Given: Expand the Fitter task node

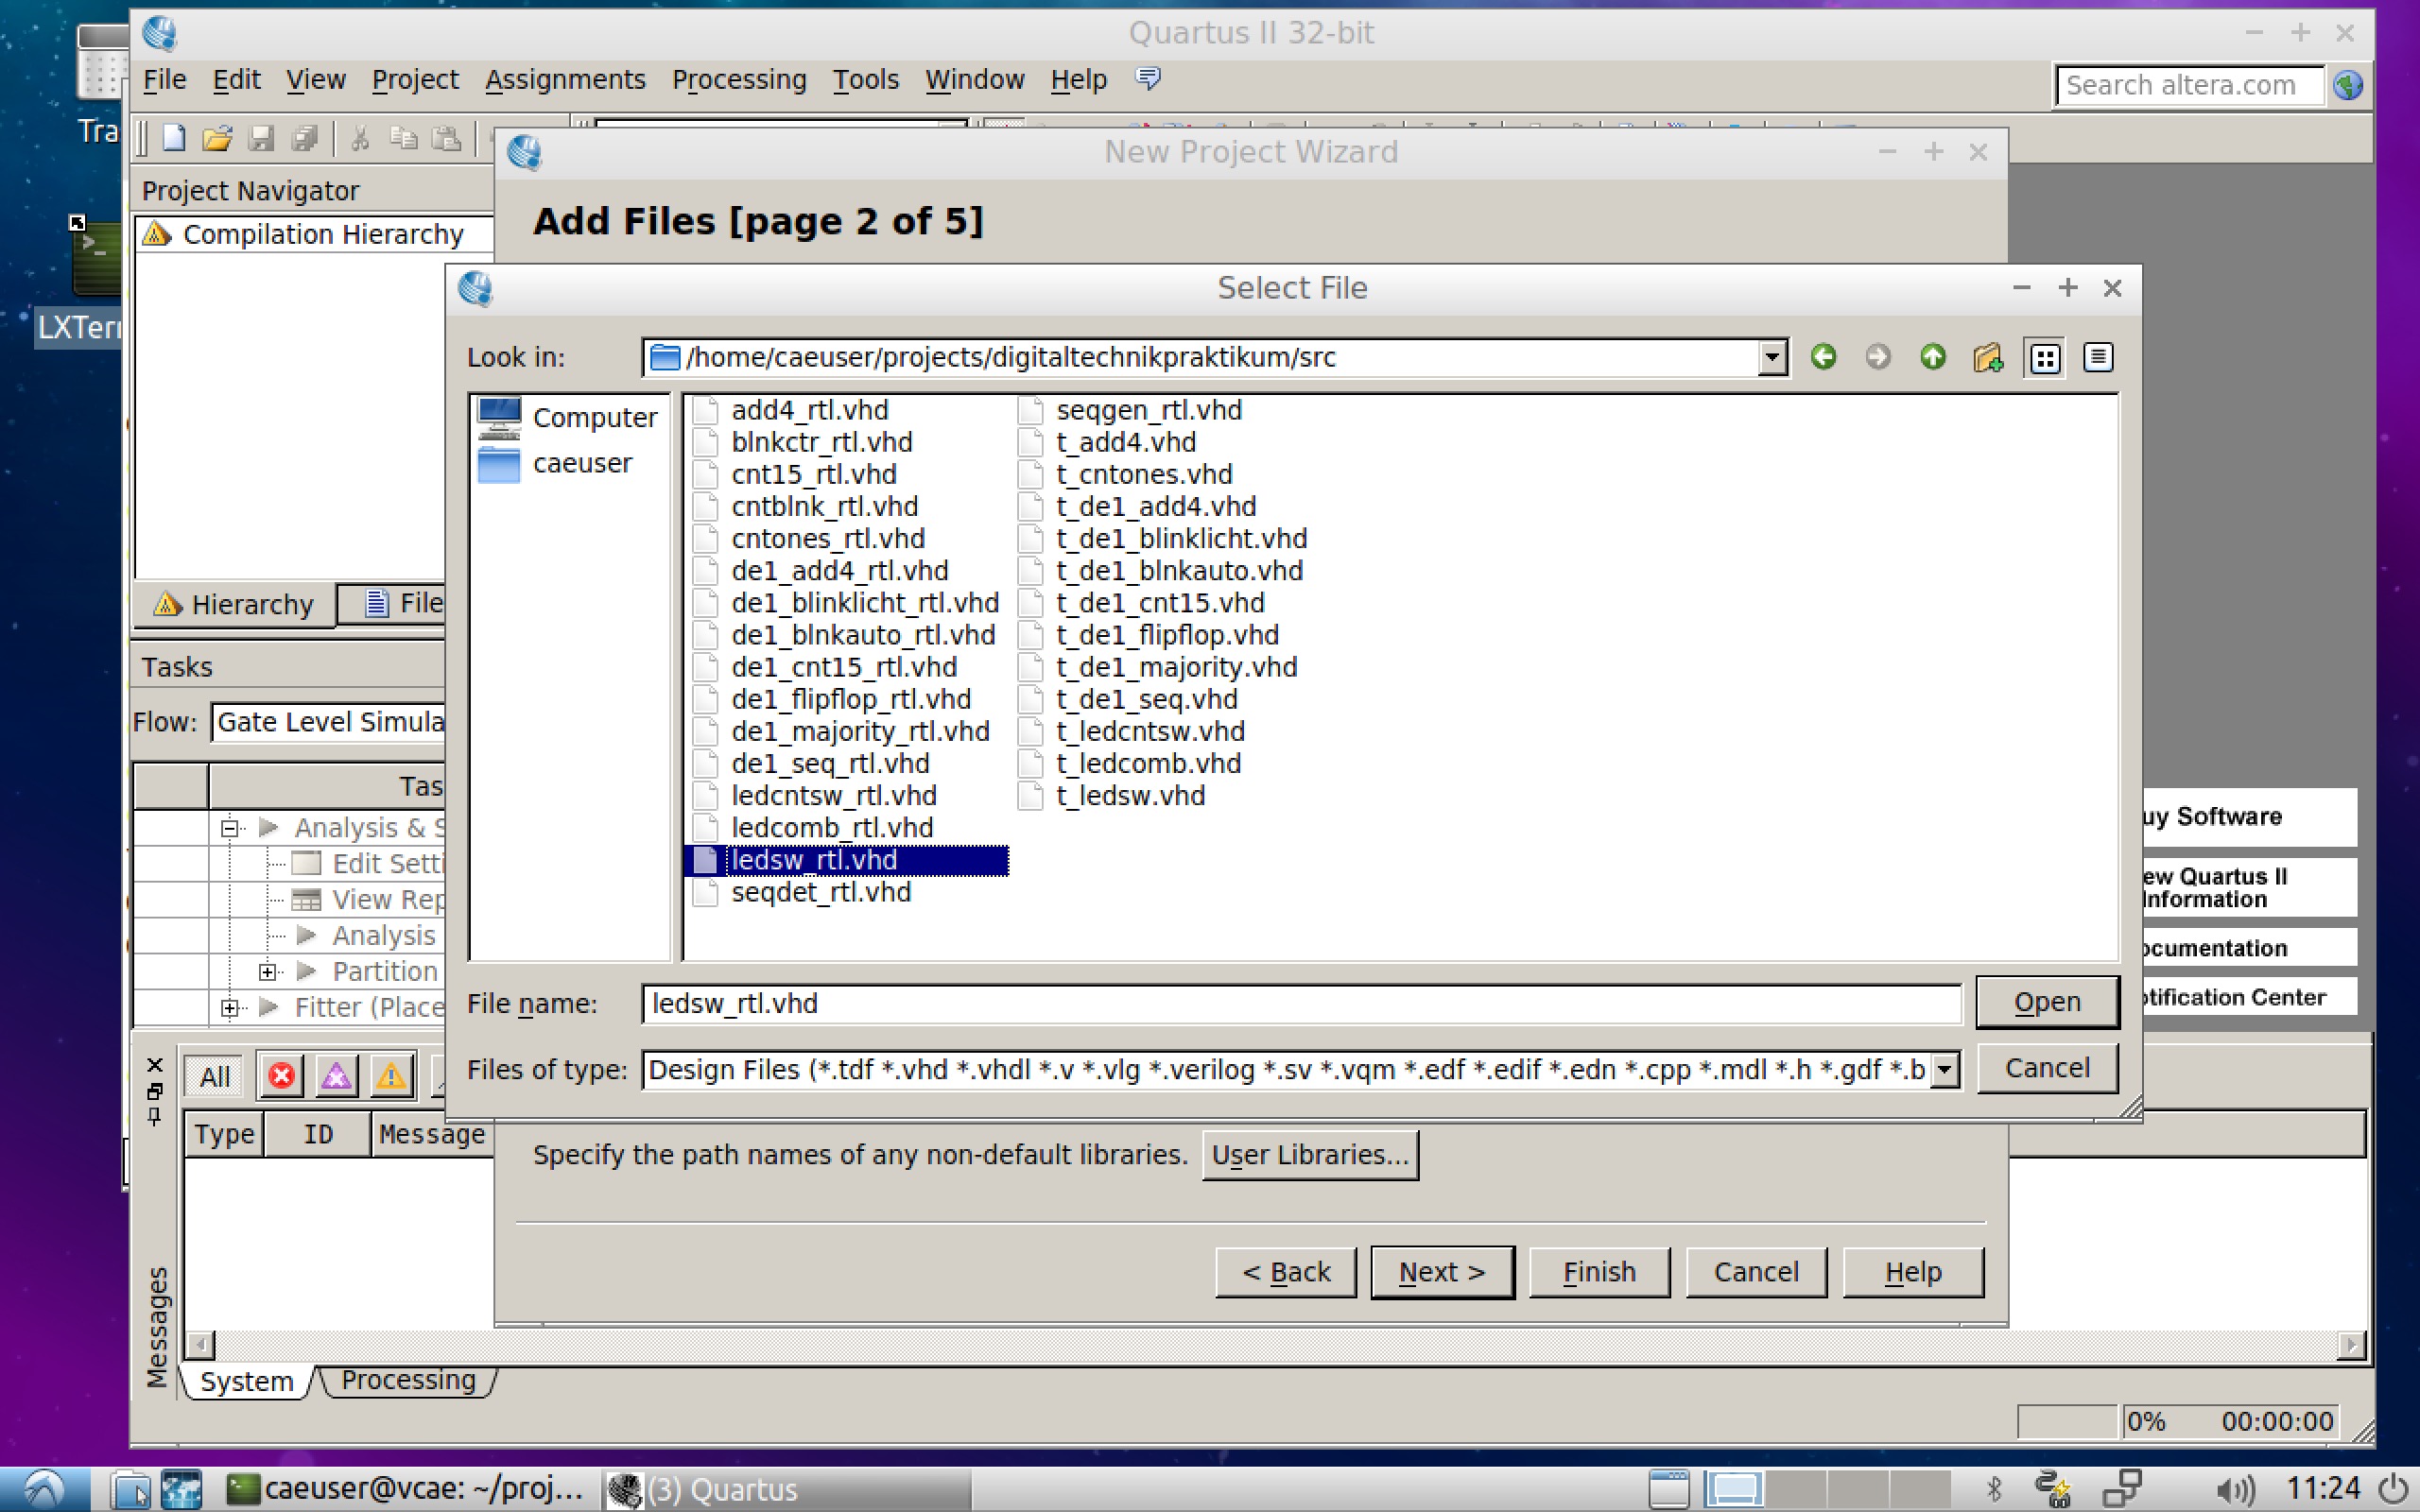Looking at the screenshot, I should [229, 1008].
